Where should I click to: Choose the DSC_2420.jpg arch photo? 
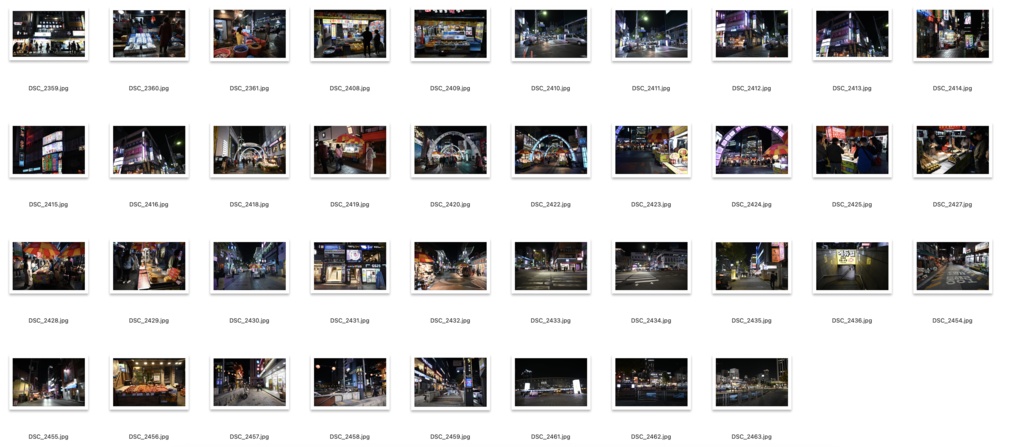[x=450, y=150]
